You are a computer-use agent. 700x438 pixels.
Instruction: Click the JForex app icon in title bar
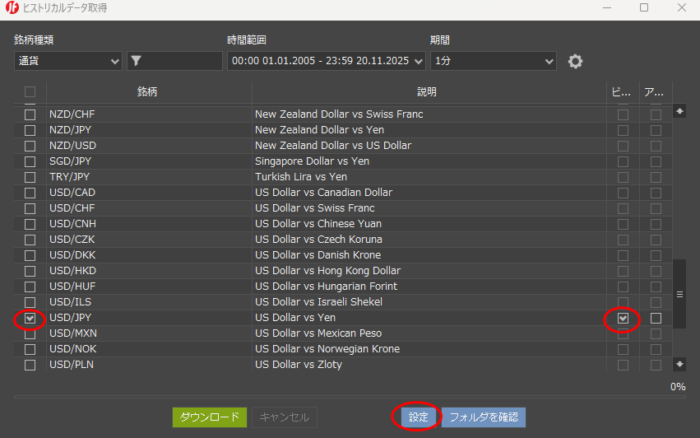point(10,8)
